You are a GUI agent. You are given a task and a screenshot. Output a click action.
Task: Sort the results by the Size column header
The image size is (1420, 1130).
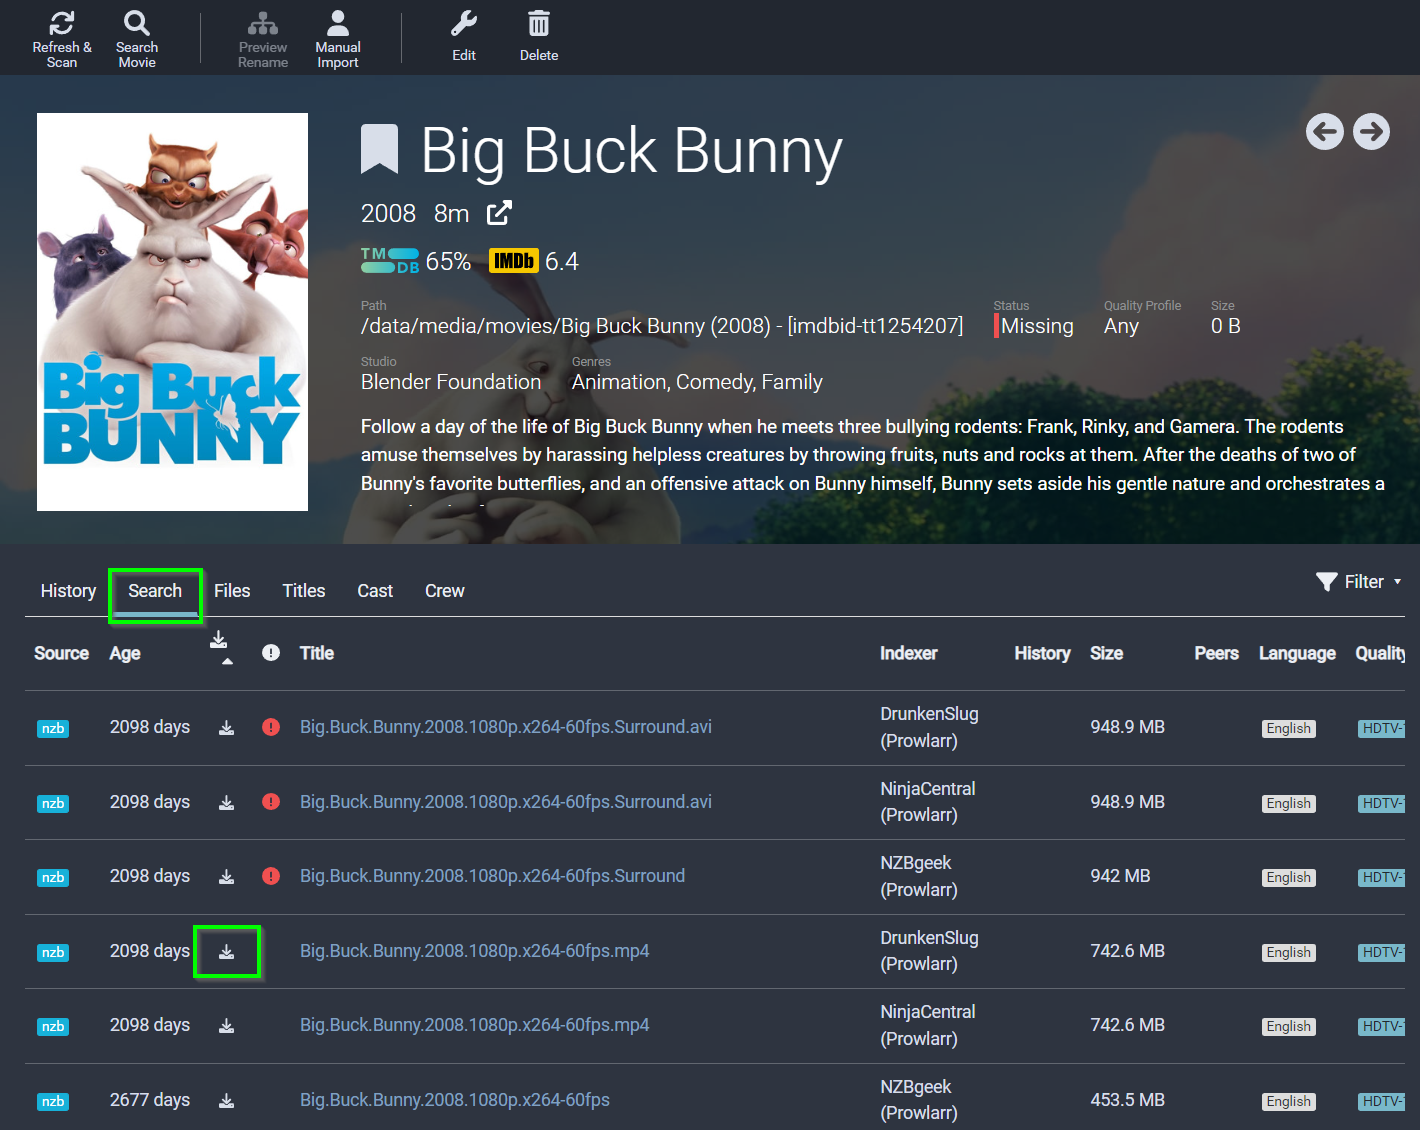point(1106,653)
